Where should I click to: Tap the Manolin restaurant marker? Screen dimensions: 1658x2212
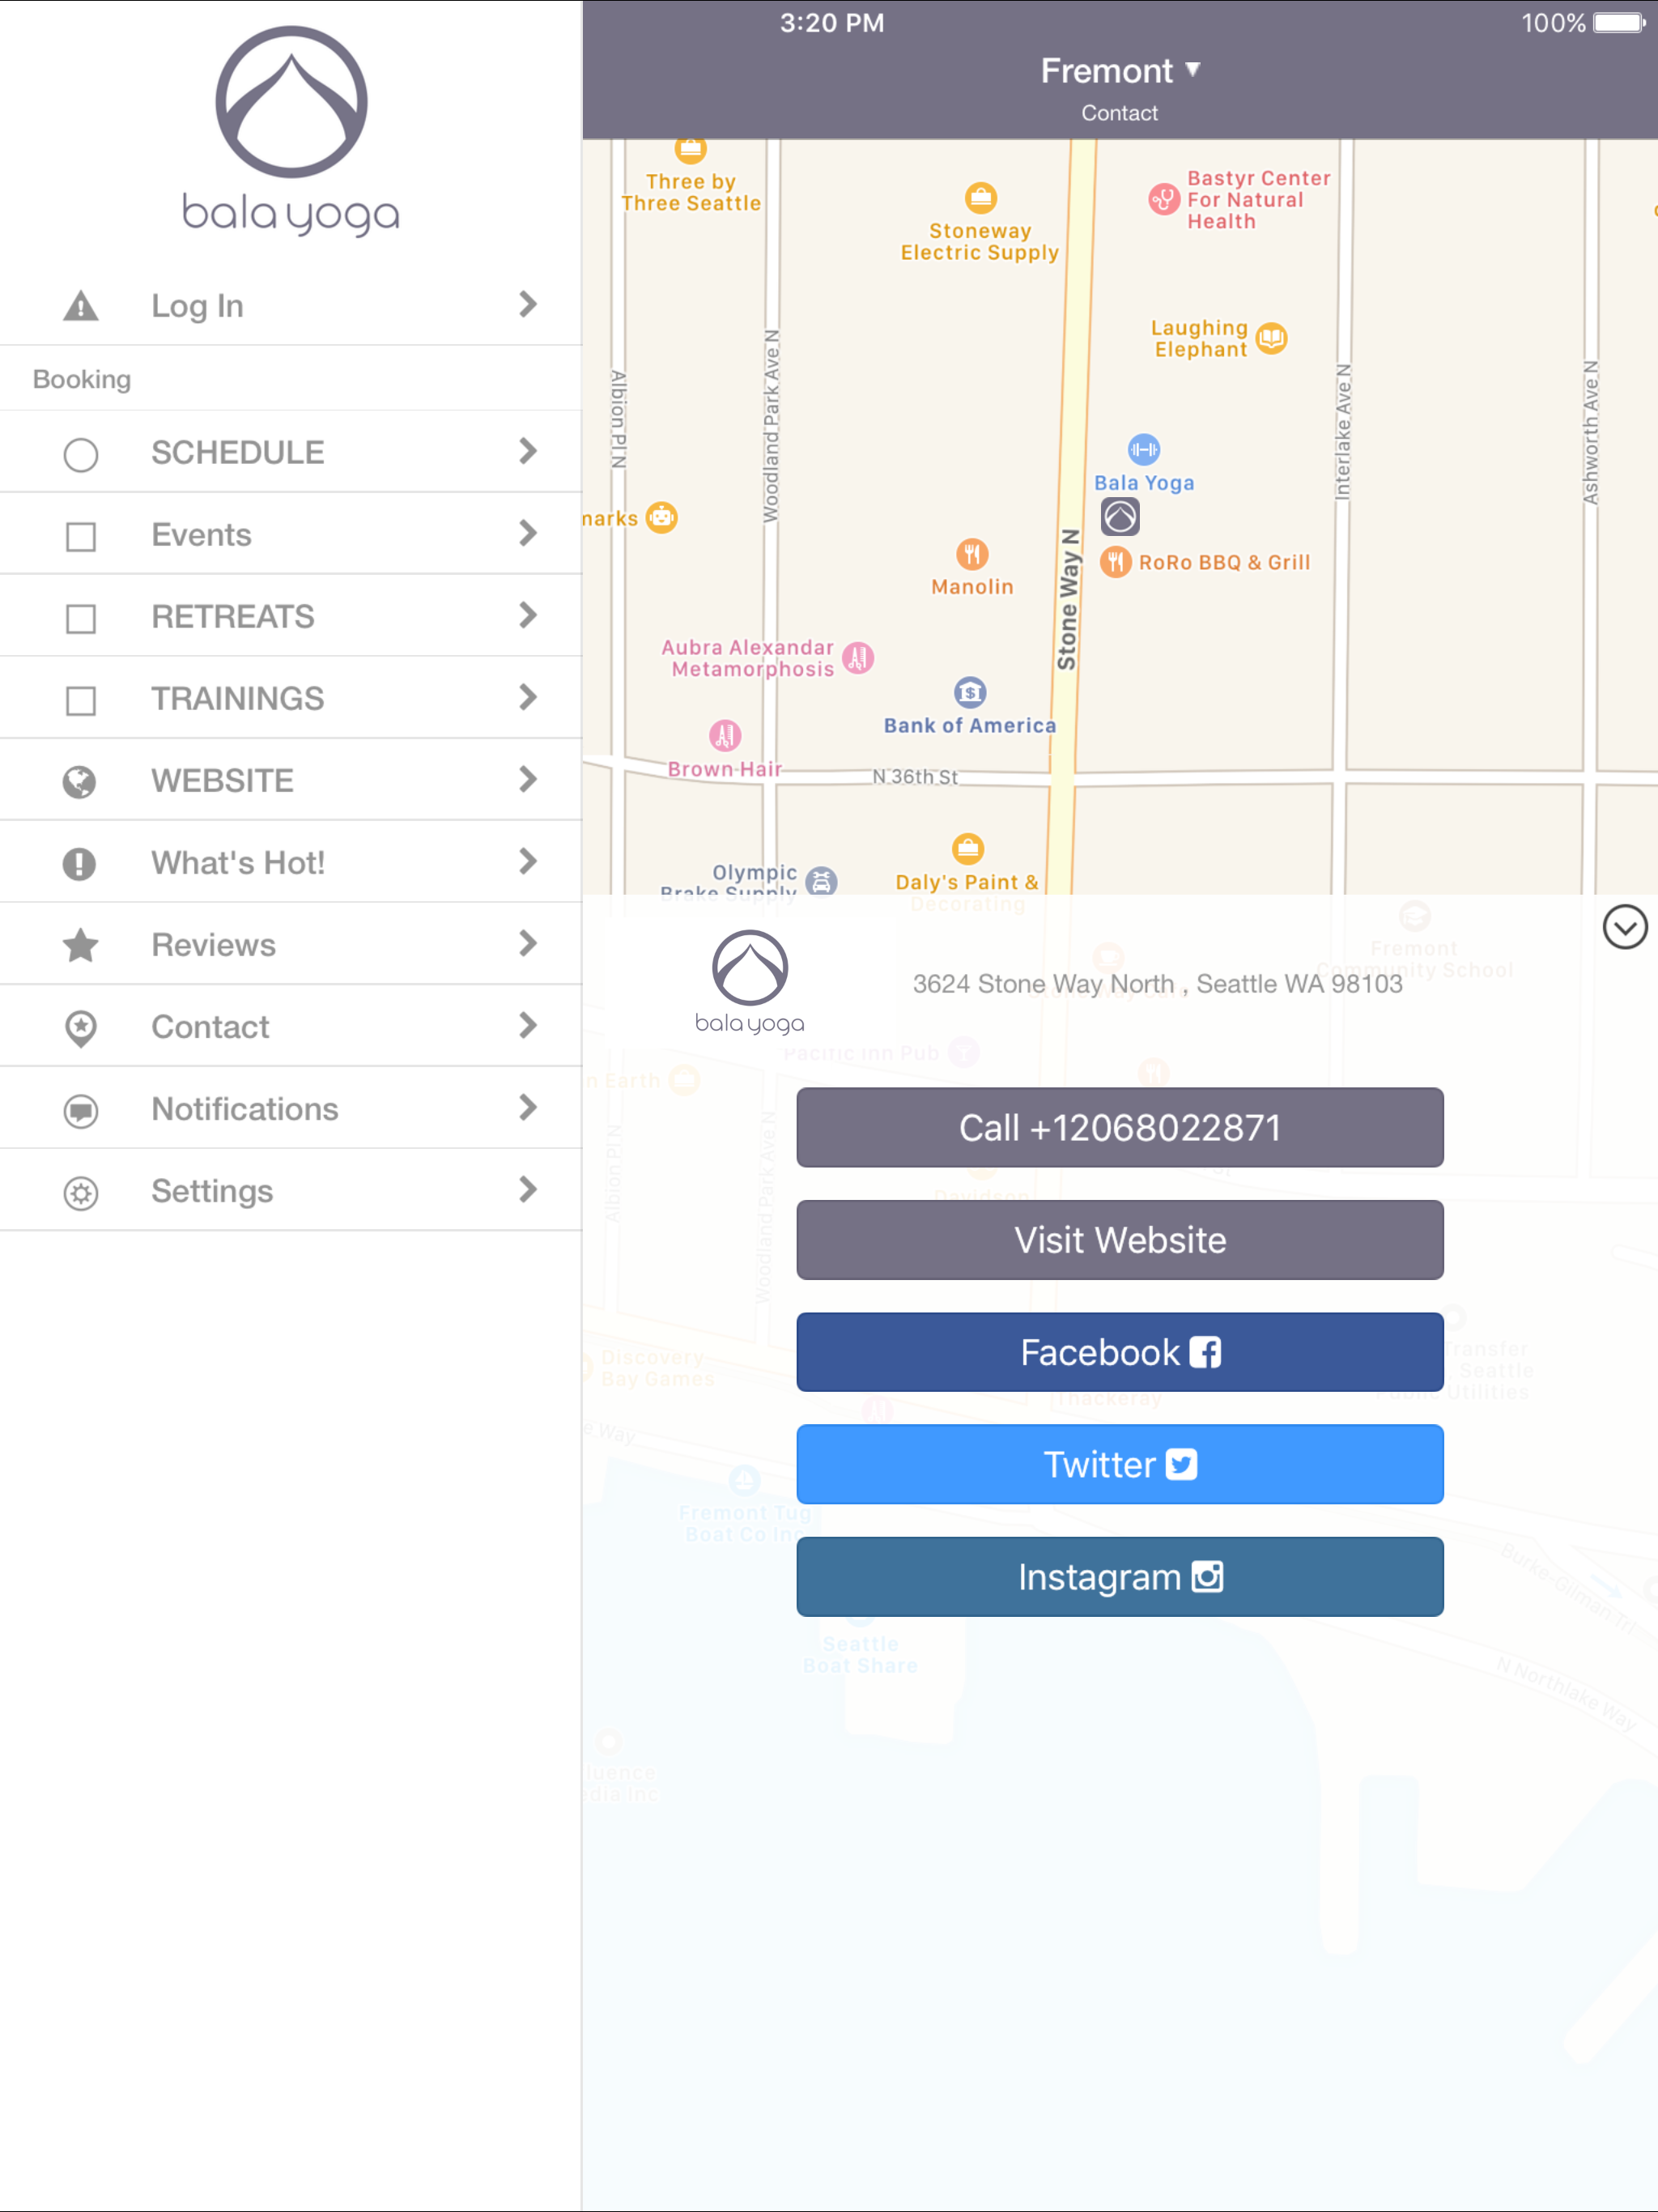pos(972,553)
